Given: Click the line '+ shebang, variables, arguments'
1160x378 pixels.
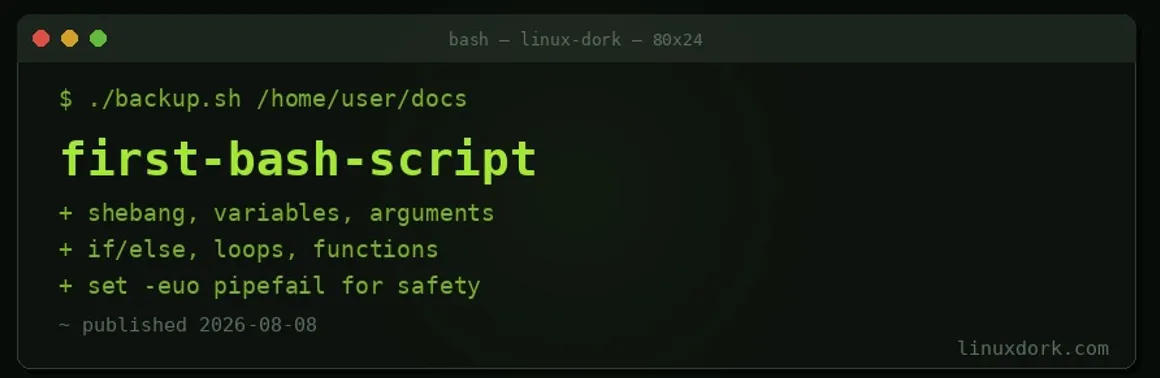Looking at the screenshot, I should point(277,213).
